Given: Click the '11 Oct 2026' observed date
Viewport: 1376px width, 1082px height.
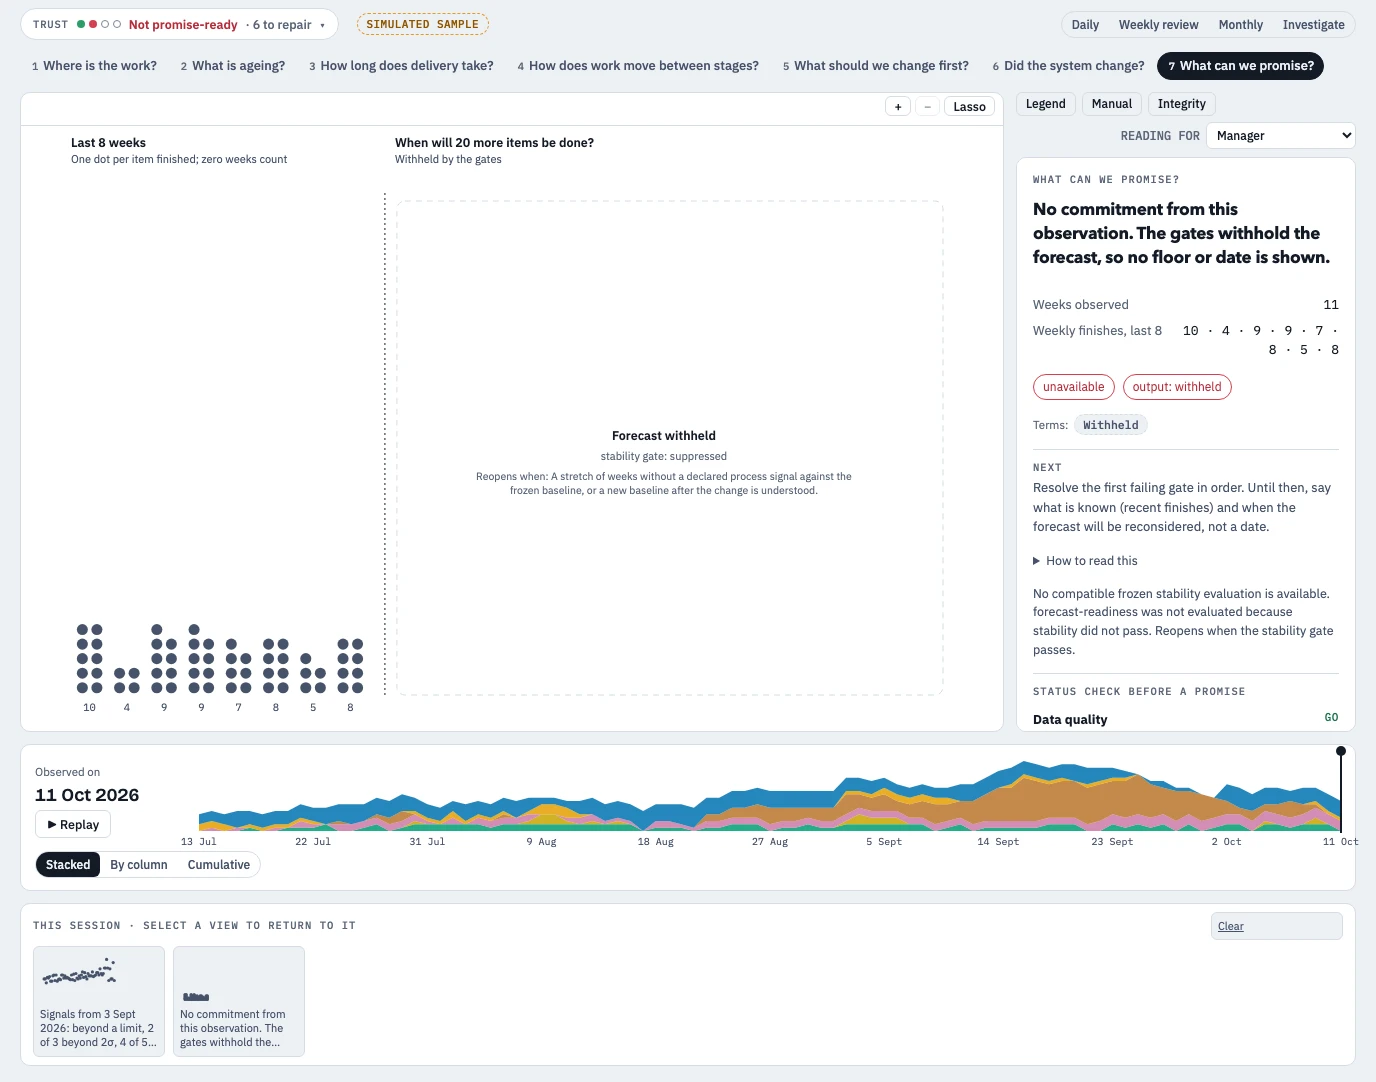Looking at the screenshot, I should 87,795.
